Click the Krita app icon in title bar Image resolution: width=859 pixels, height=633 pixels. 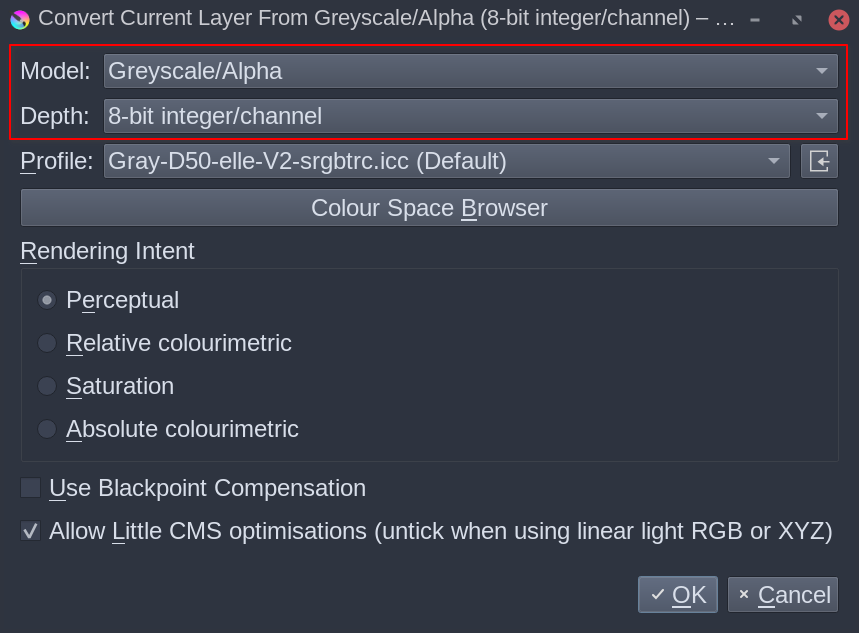(x=20, y=19)
